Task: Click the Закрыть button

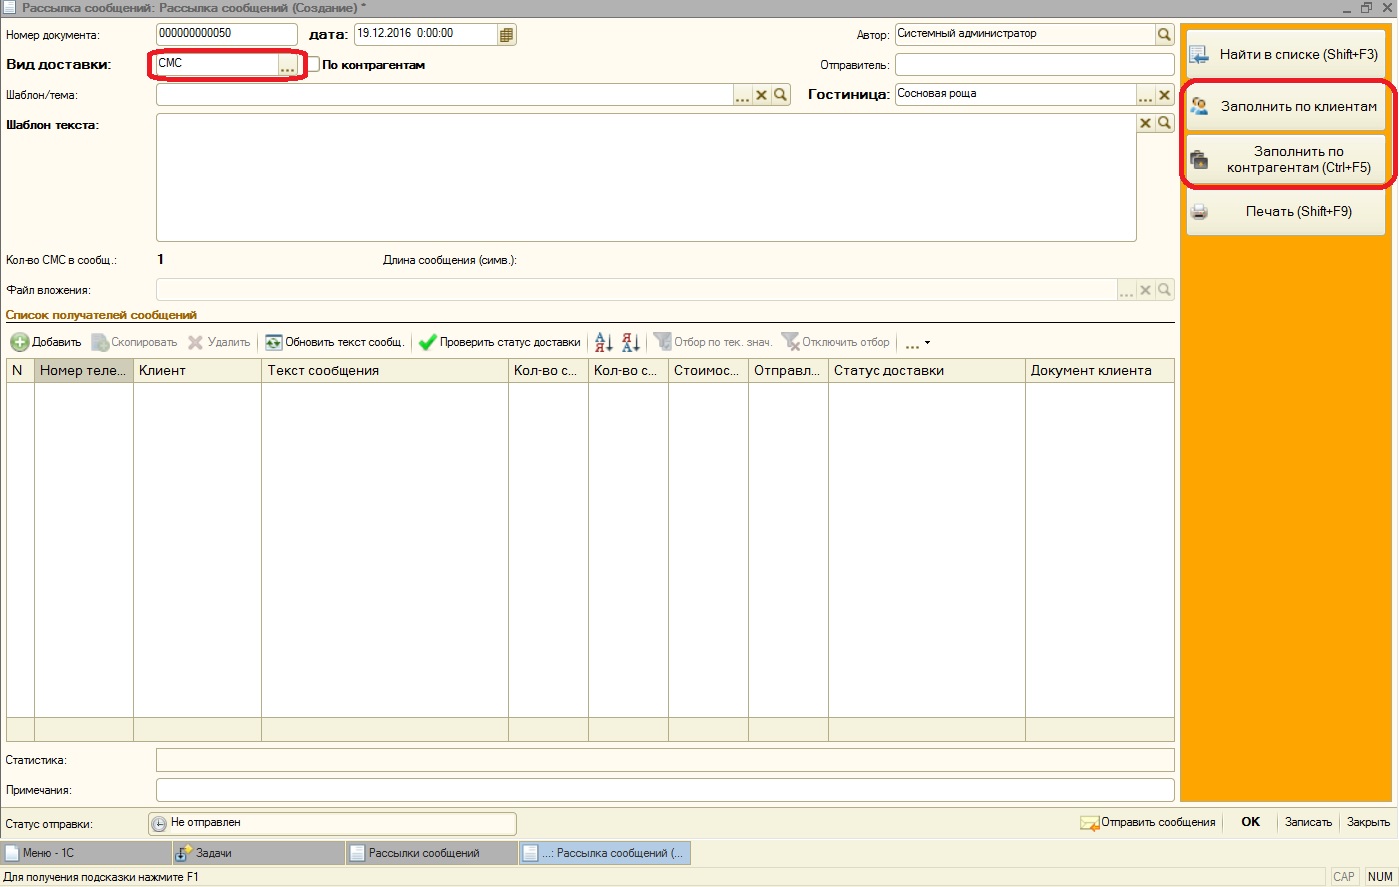Action: point(1368,822)
